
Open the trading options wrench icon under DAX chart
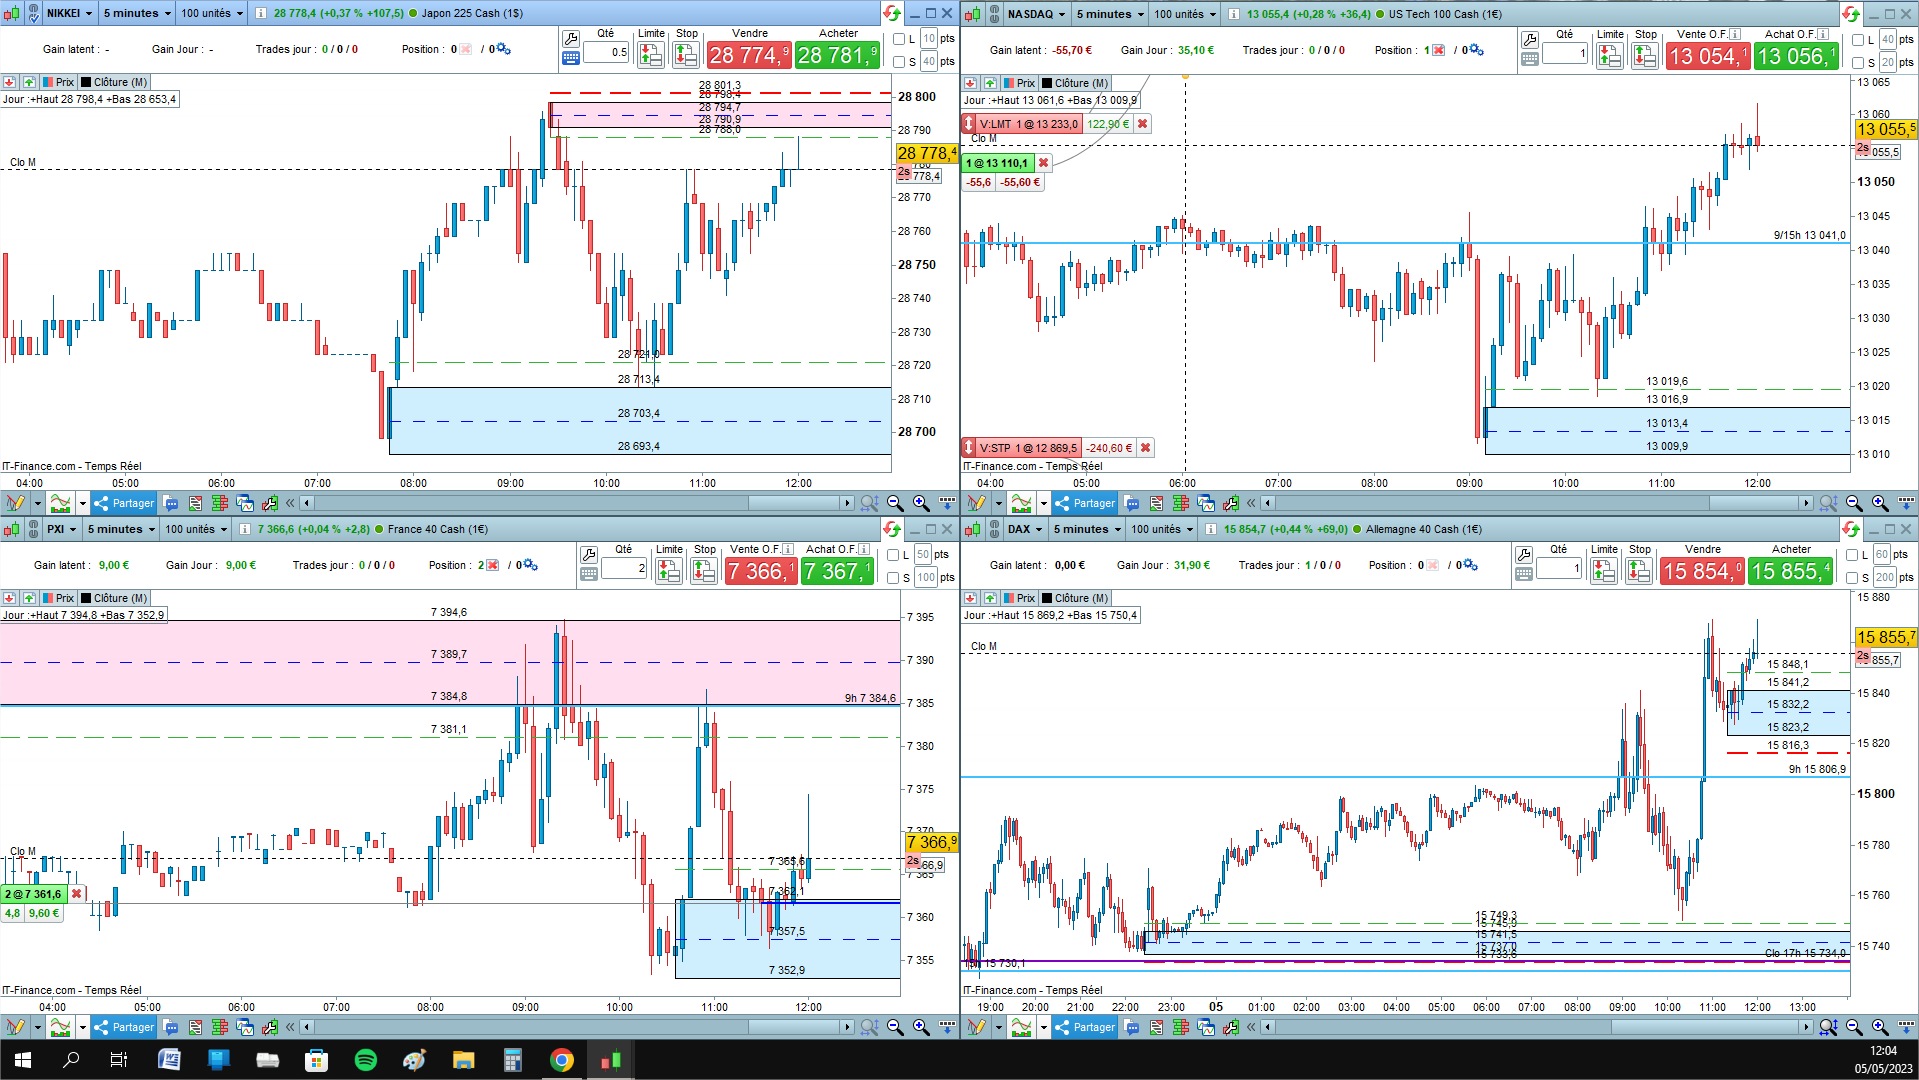tap(1231, 1027)
